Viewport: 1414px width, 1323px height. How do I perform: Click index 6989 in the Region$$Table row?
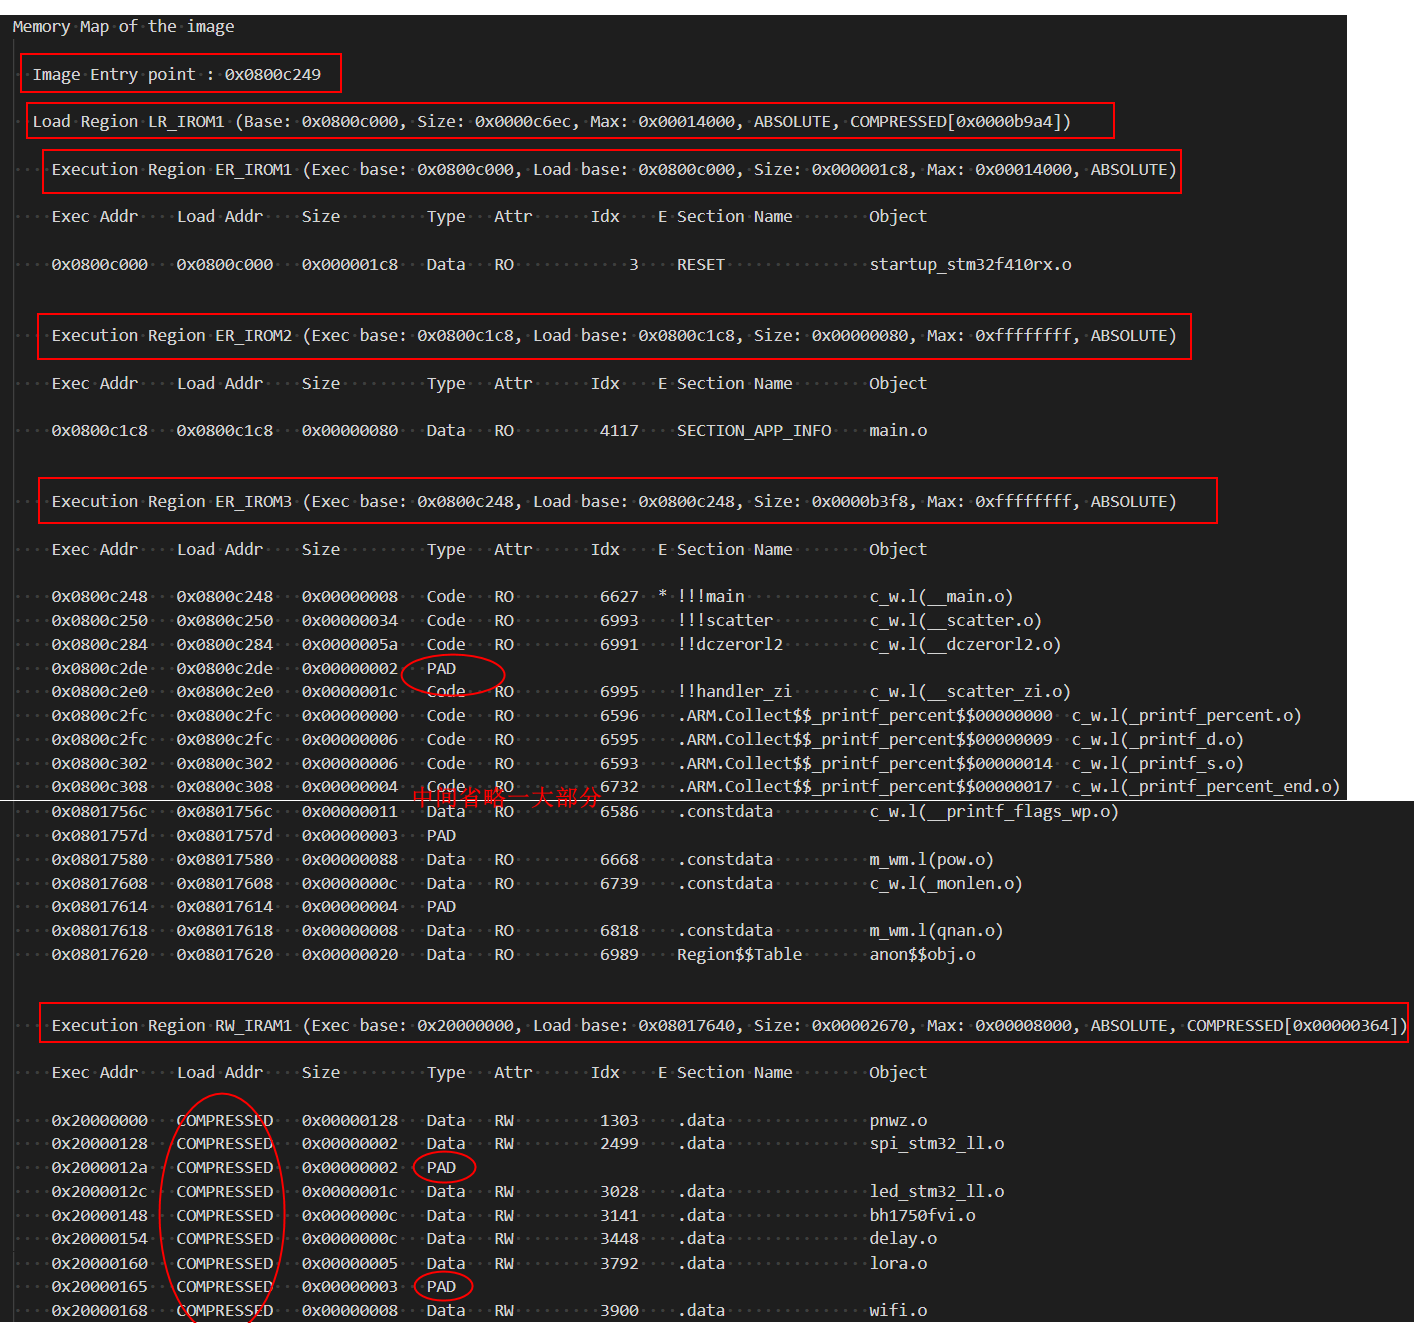619,955
